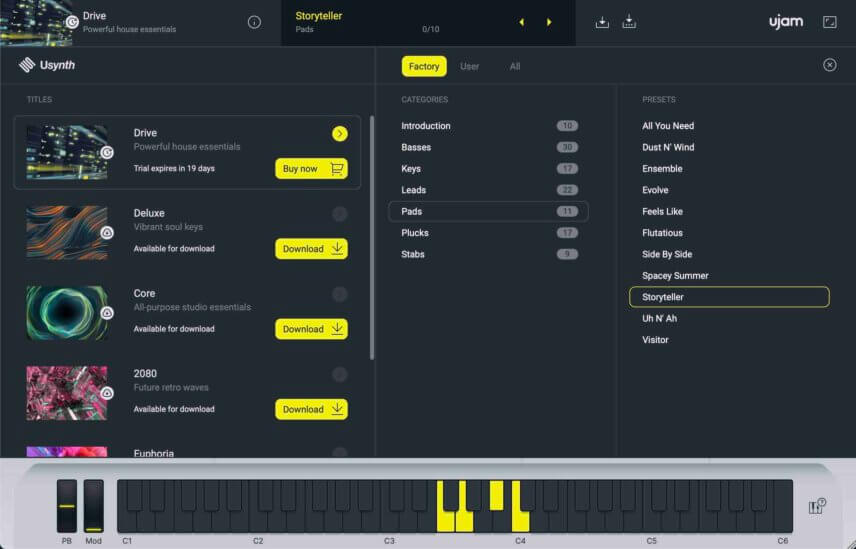Screen dimensions: 856x549
Task: Open the Drive info icon
Action: 254,22
